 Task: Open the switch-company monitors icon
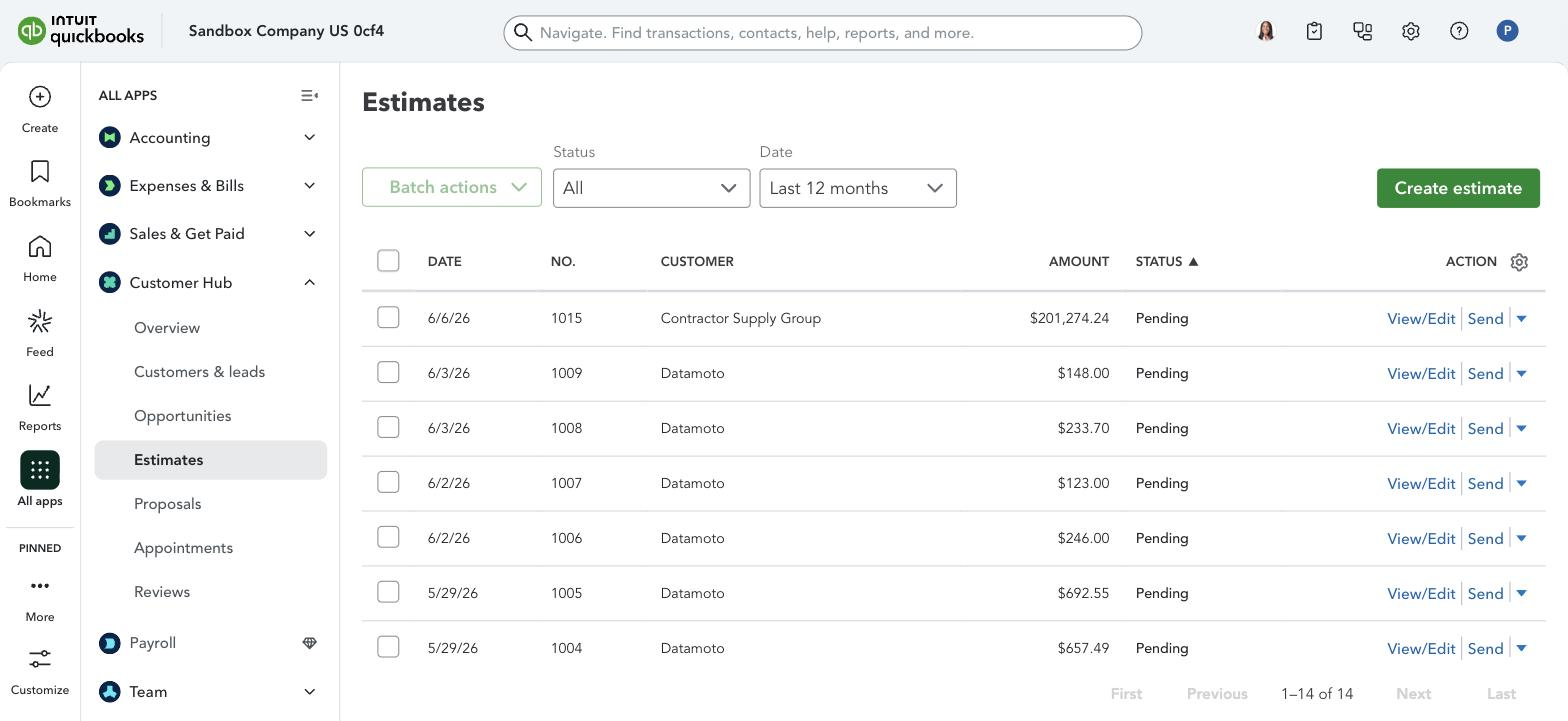[1362, 31]
